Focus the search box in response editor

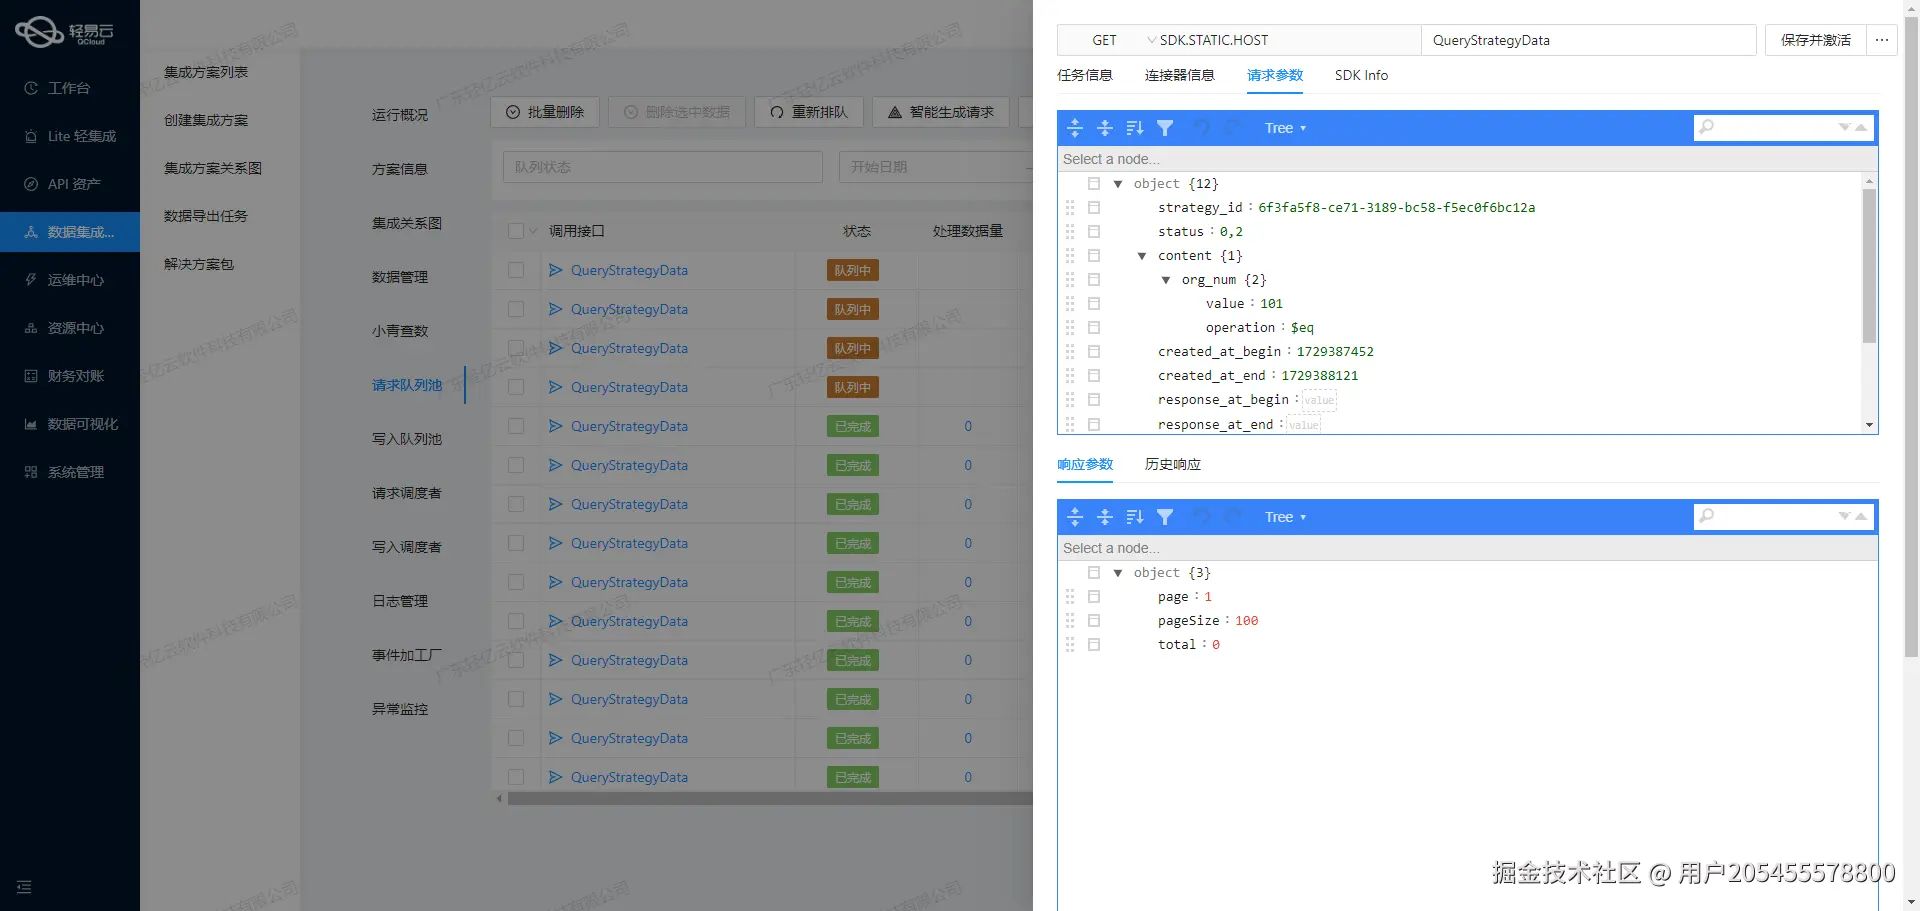click(1775, 517)
